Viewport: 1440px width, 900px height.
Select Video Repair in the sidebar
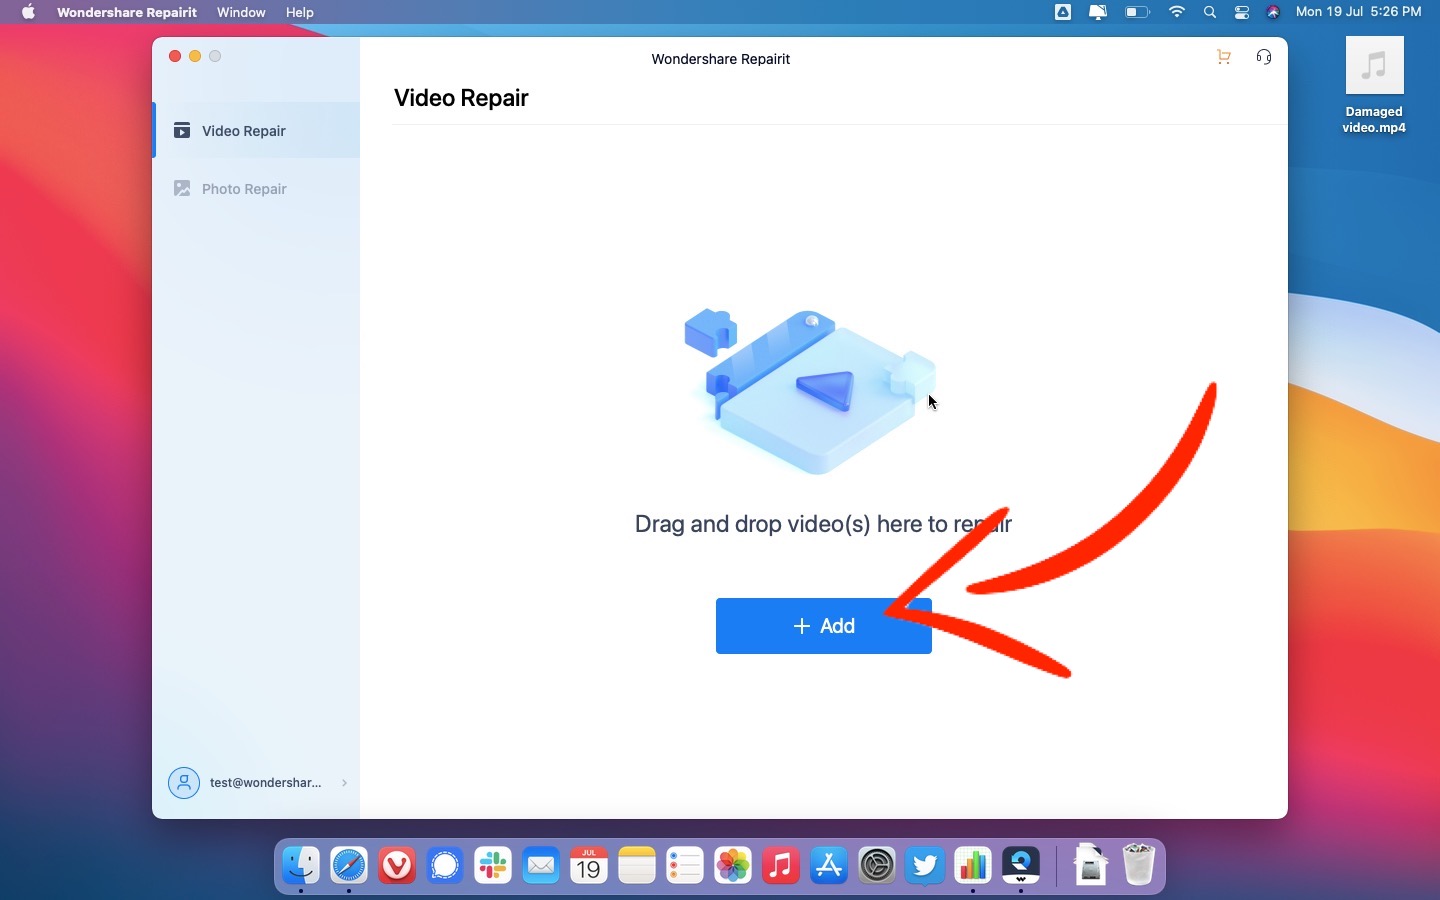click(257, 130)
